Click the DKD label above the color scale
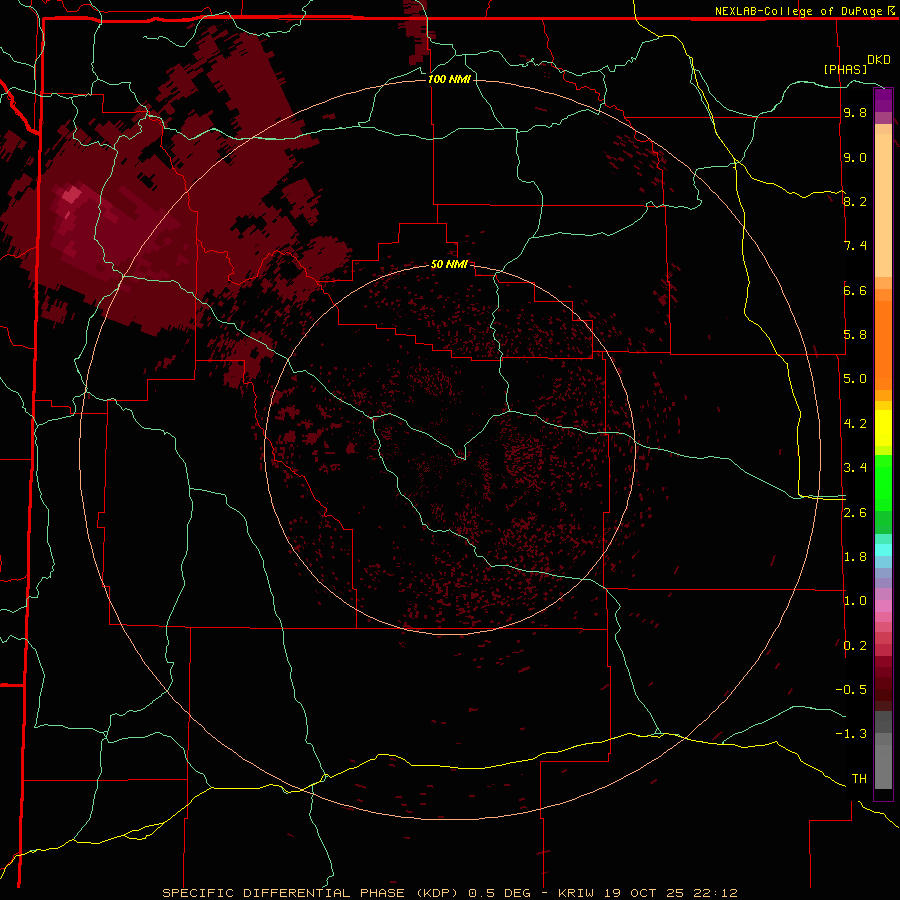 (879, 60)
